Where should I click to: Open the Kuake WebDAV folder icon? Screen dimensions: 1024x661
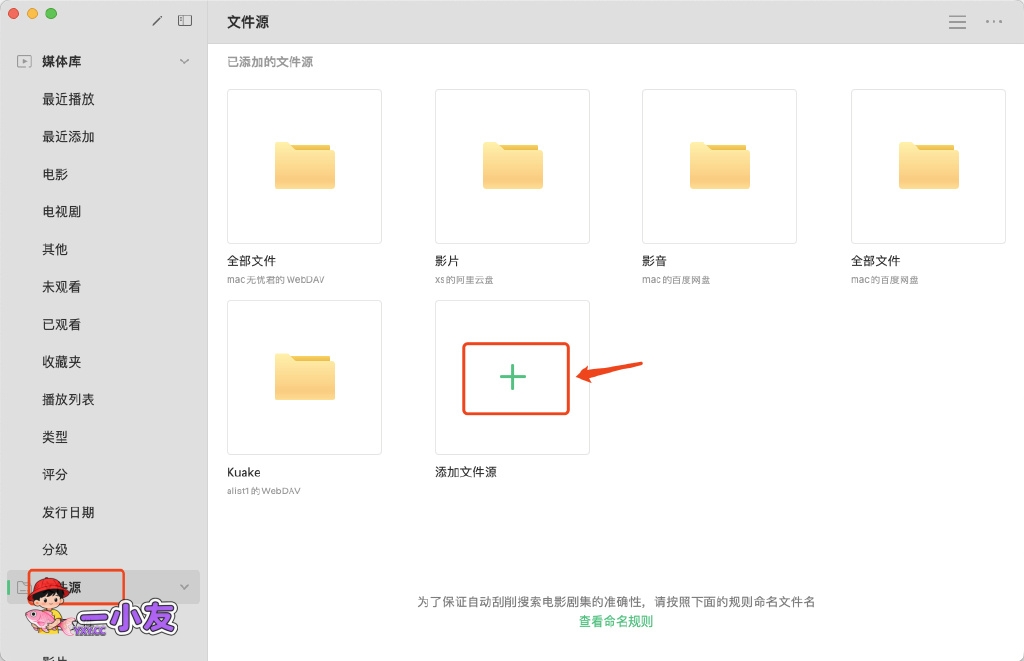[304, 377]
